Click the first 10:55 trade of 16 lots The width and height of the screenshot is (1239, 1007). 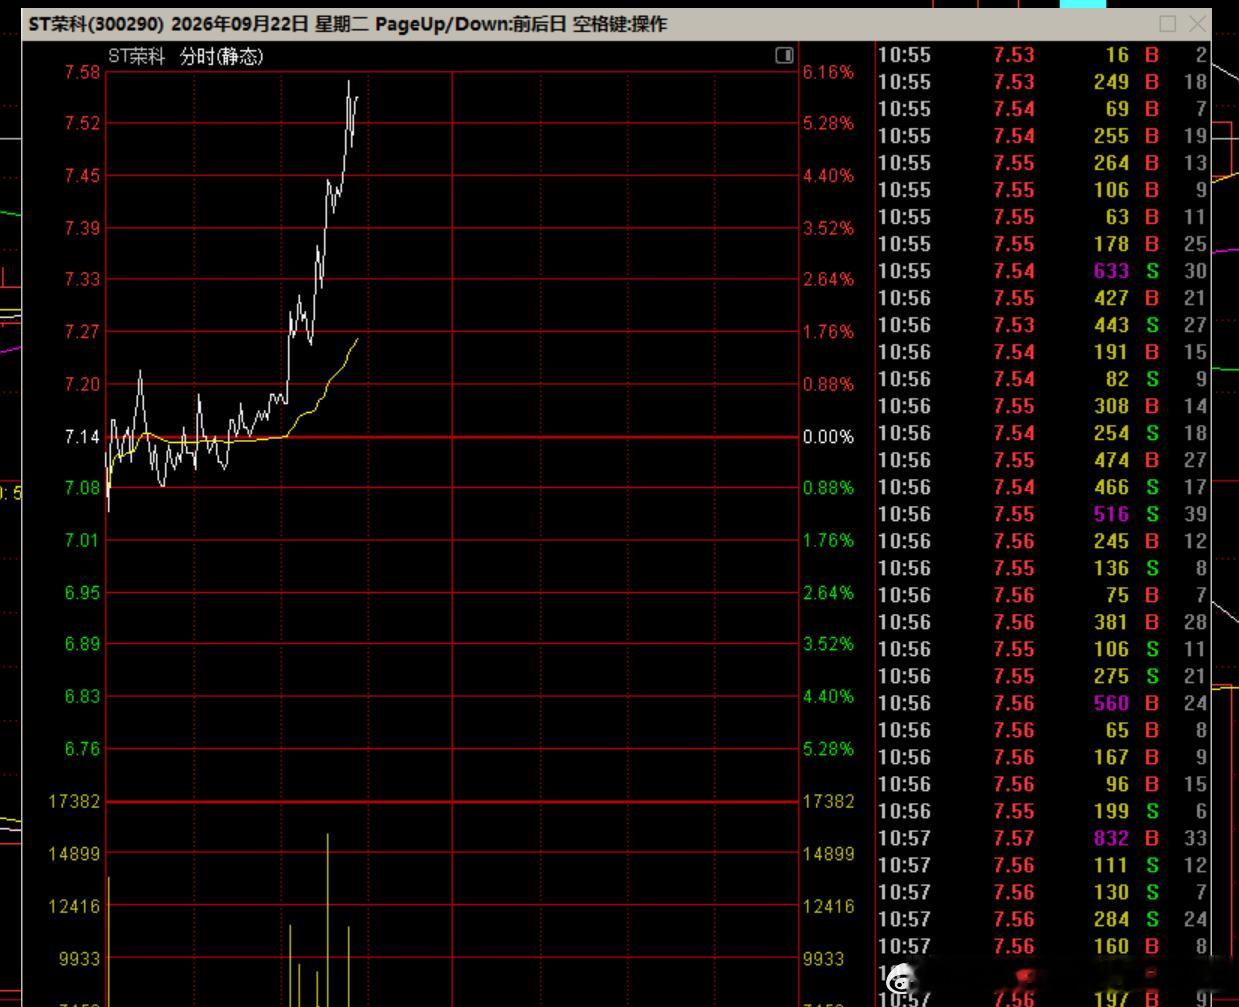point(1043,55)
